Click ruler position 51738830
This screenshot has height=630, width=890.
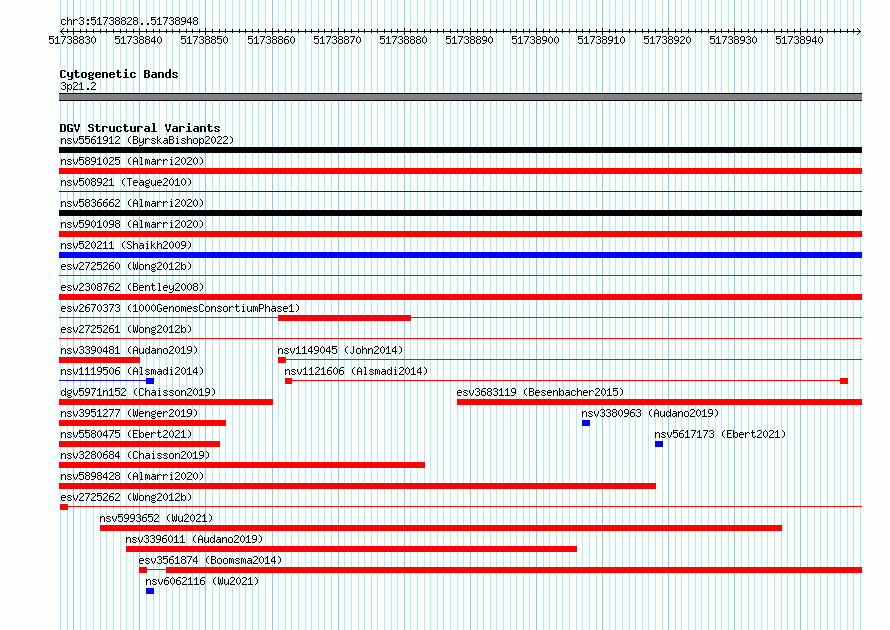pyautogui.click(x=73, y=40)
